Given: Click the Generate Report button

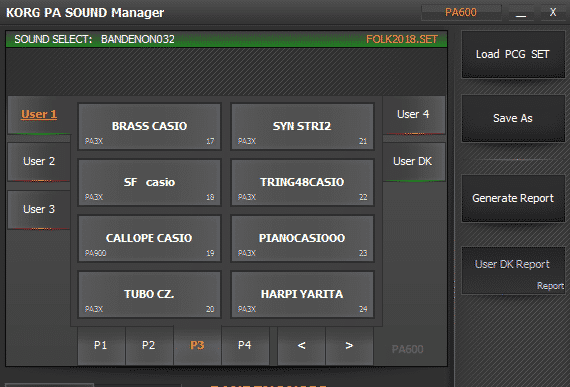Looking at the screenshot, I should pos(513,198).
